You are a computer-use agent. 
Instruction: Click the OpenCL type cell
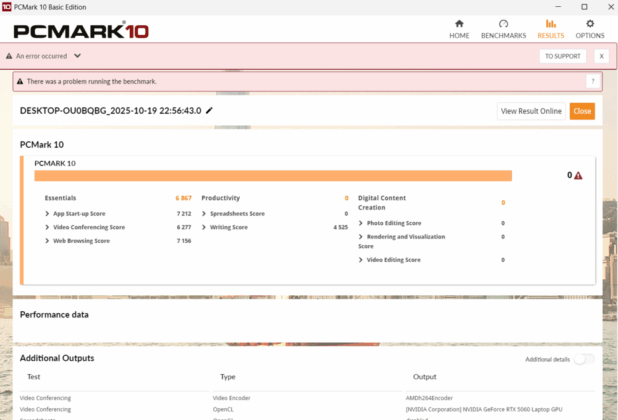(x=223, y=409)
